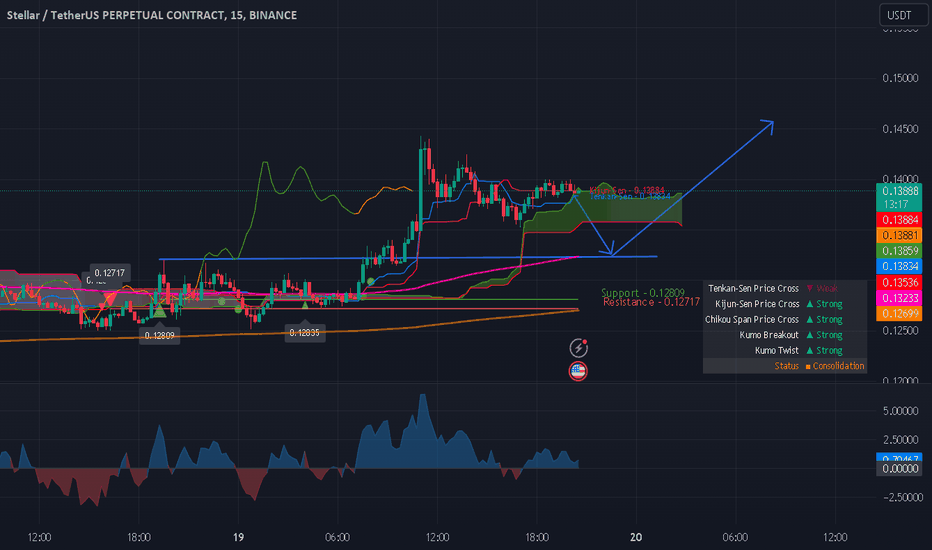The height and width of the screenshot is (550, 932).
Task: Click the Kumo Twist row
Action: pos(785,350)
